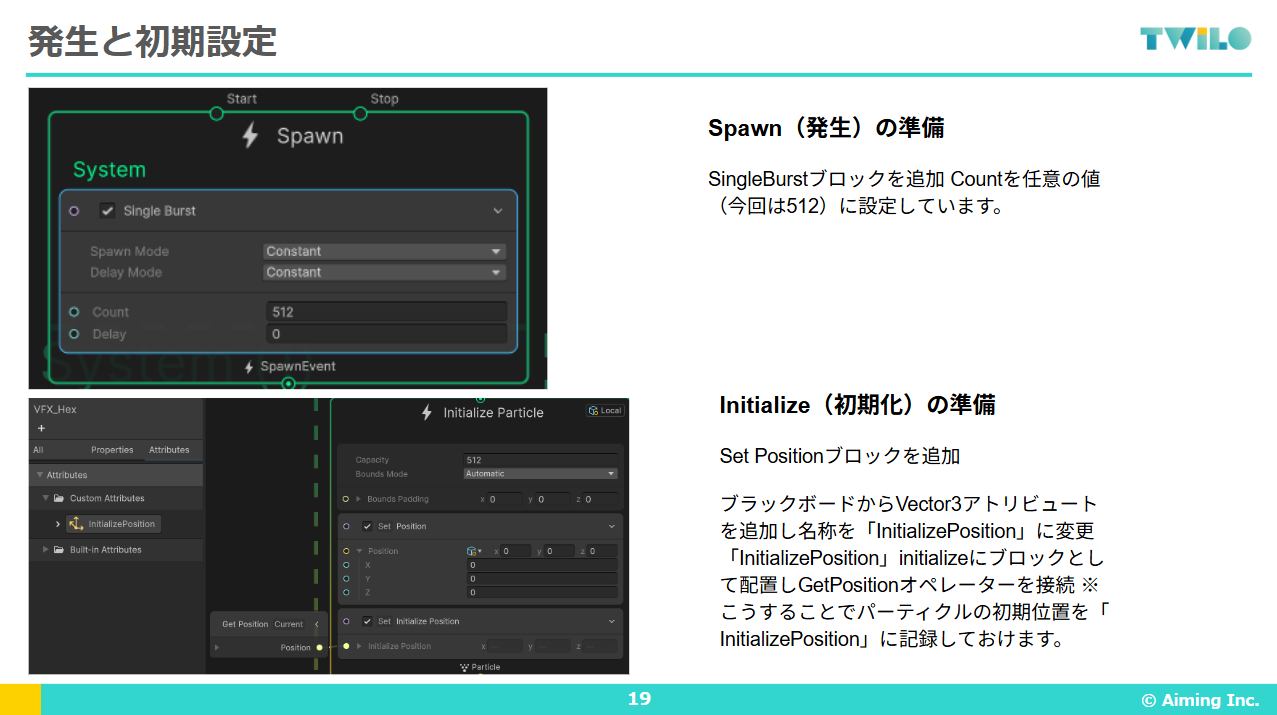1277x715 pixels.
Task: Click the plus icon under VFX_Hex
Action: (x=41, y=428)
